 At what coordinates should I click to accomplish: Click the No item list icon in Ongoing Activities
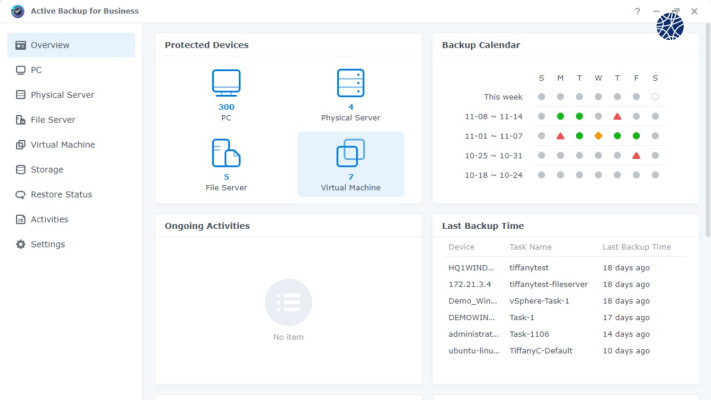coord(288,302)
